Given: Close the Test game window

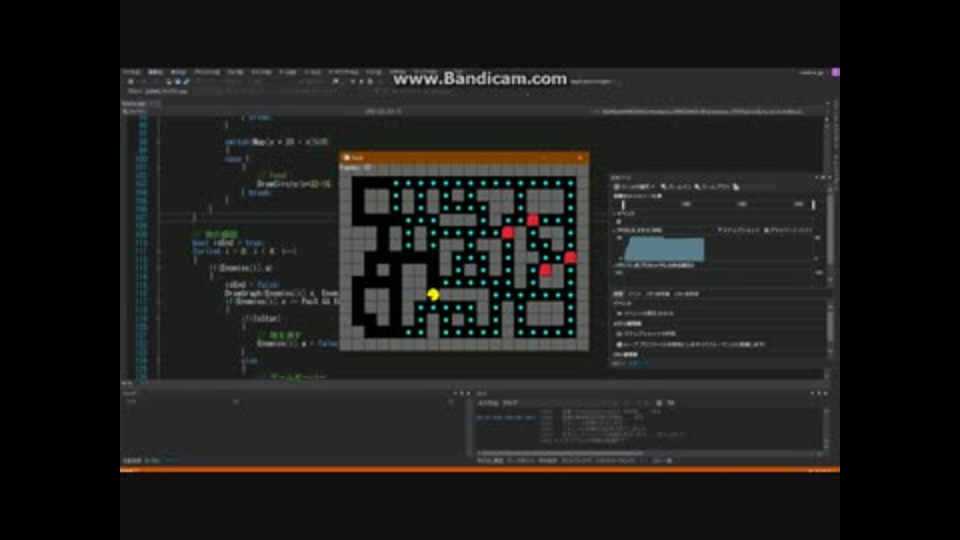Looking at the screenshot, I should point(580,157).
